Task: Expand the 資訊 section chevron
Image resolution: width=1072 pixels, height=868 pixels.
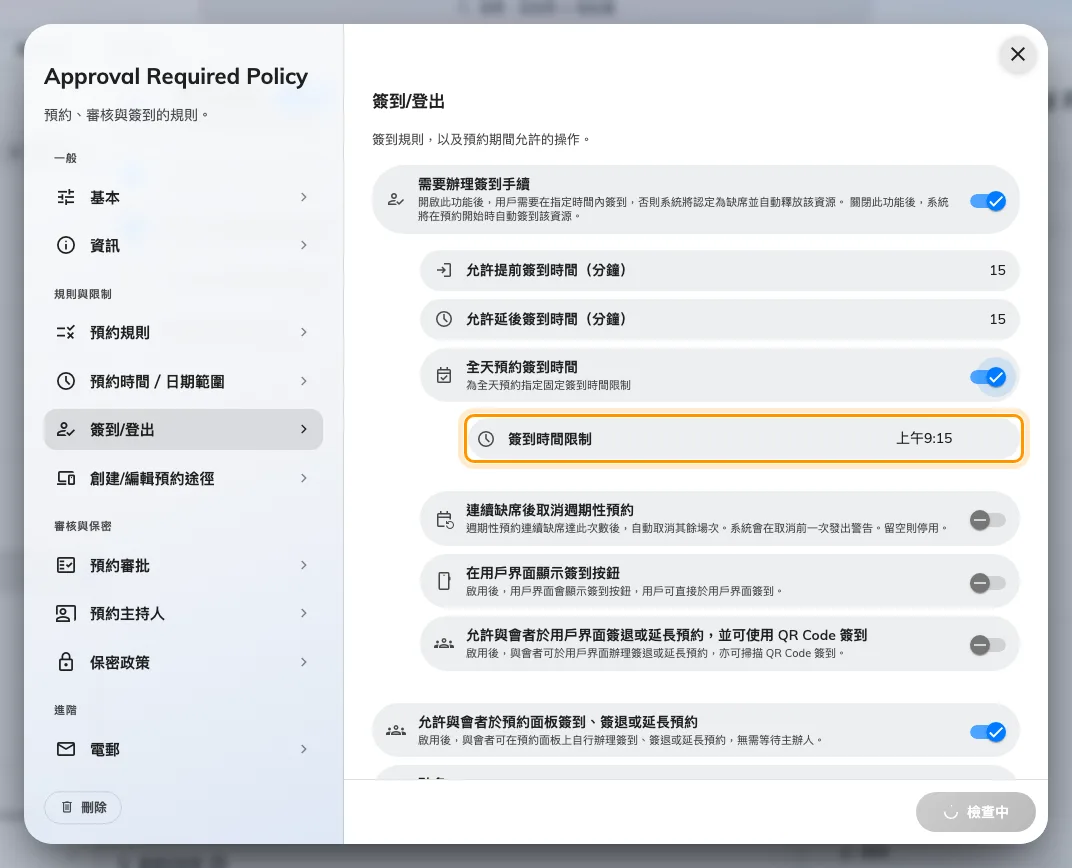Action: (x=304, y=245)
